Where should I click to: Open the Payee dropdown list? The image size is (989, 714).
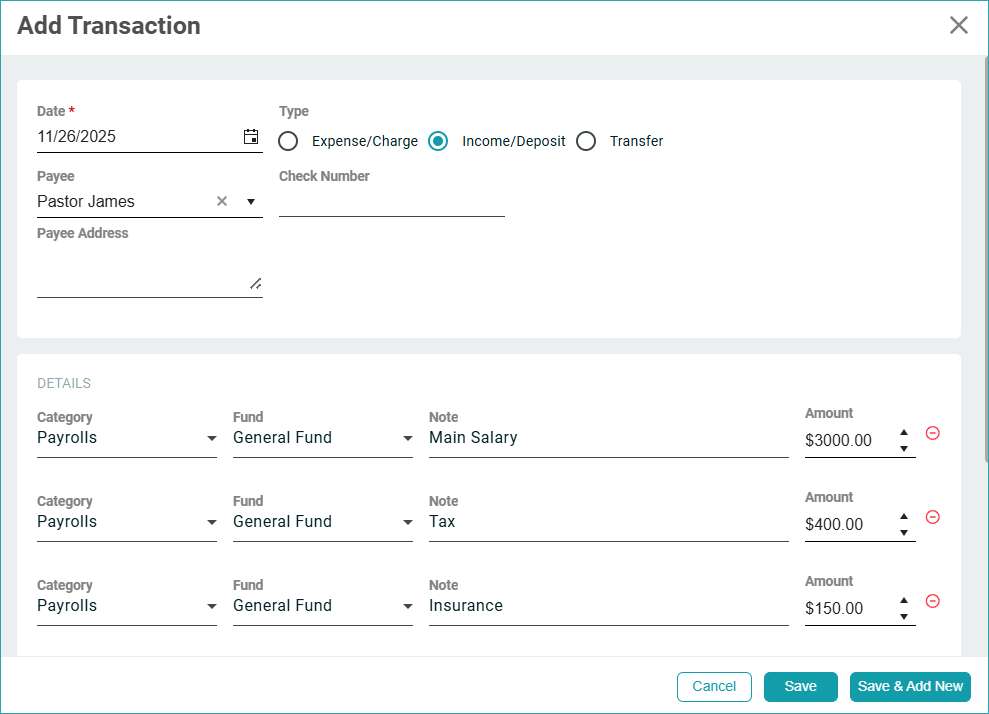click(x=251, y=202)
